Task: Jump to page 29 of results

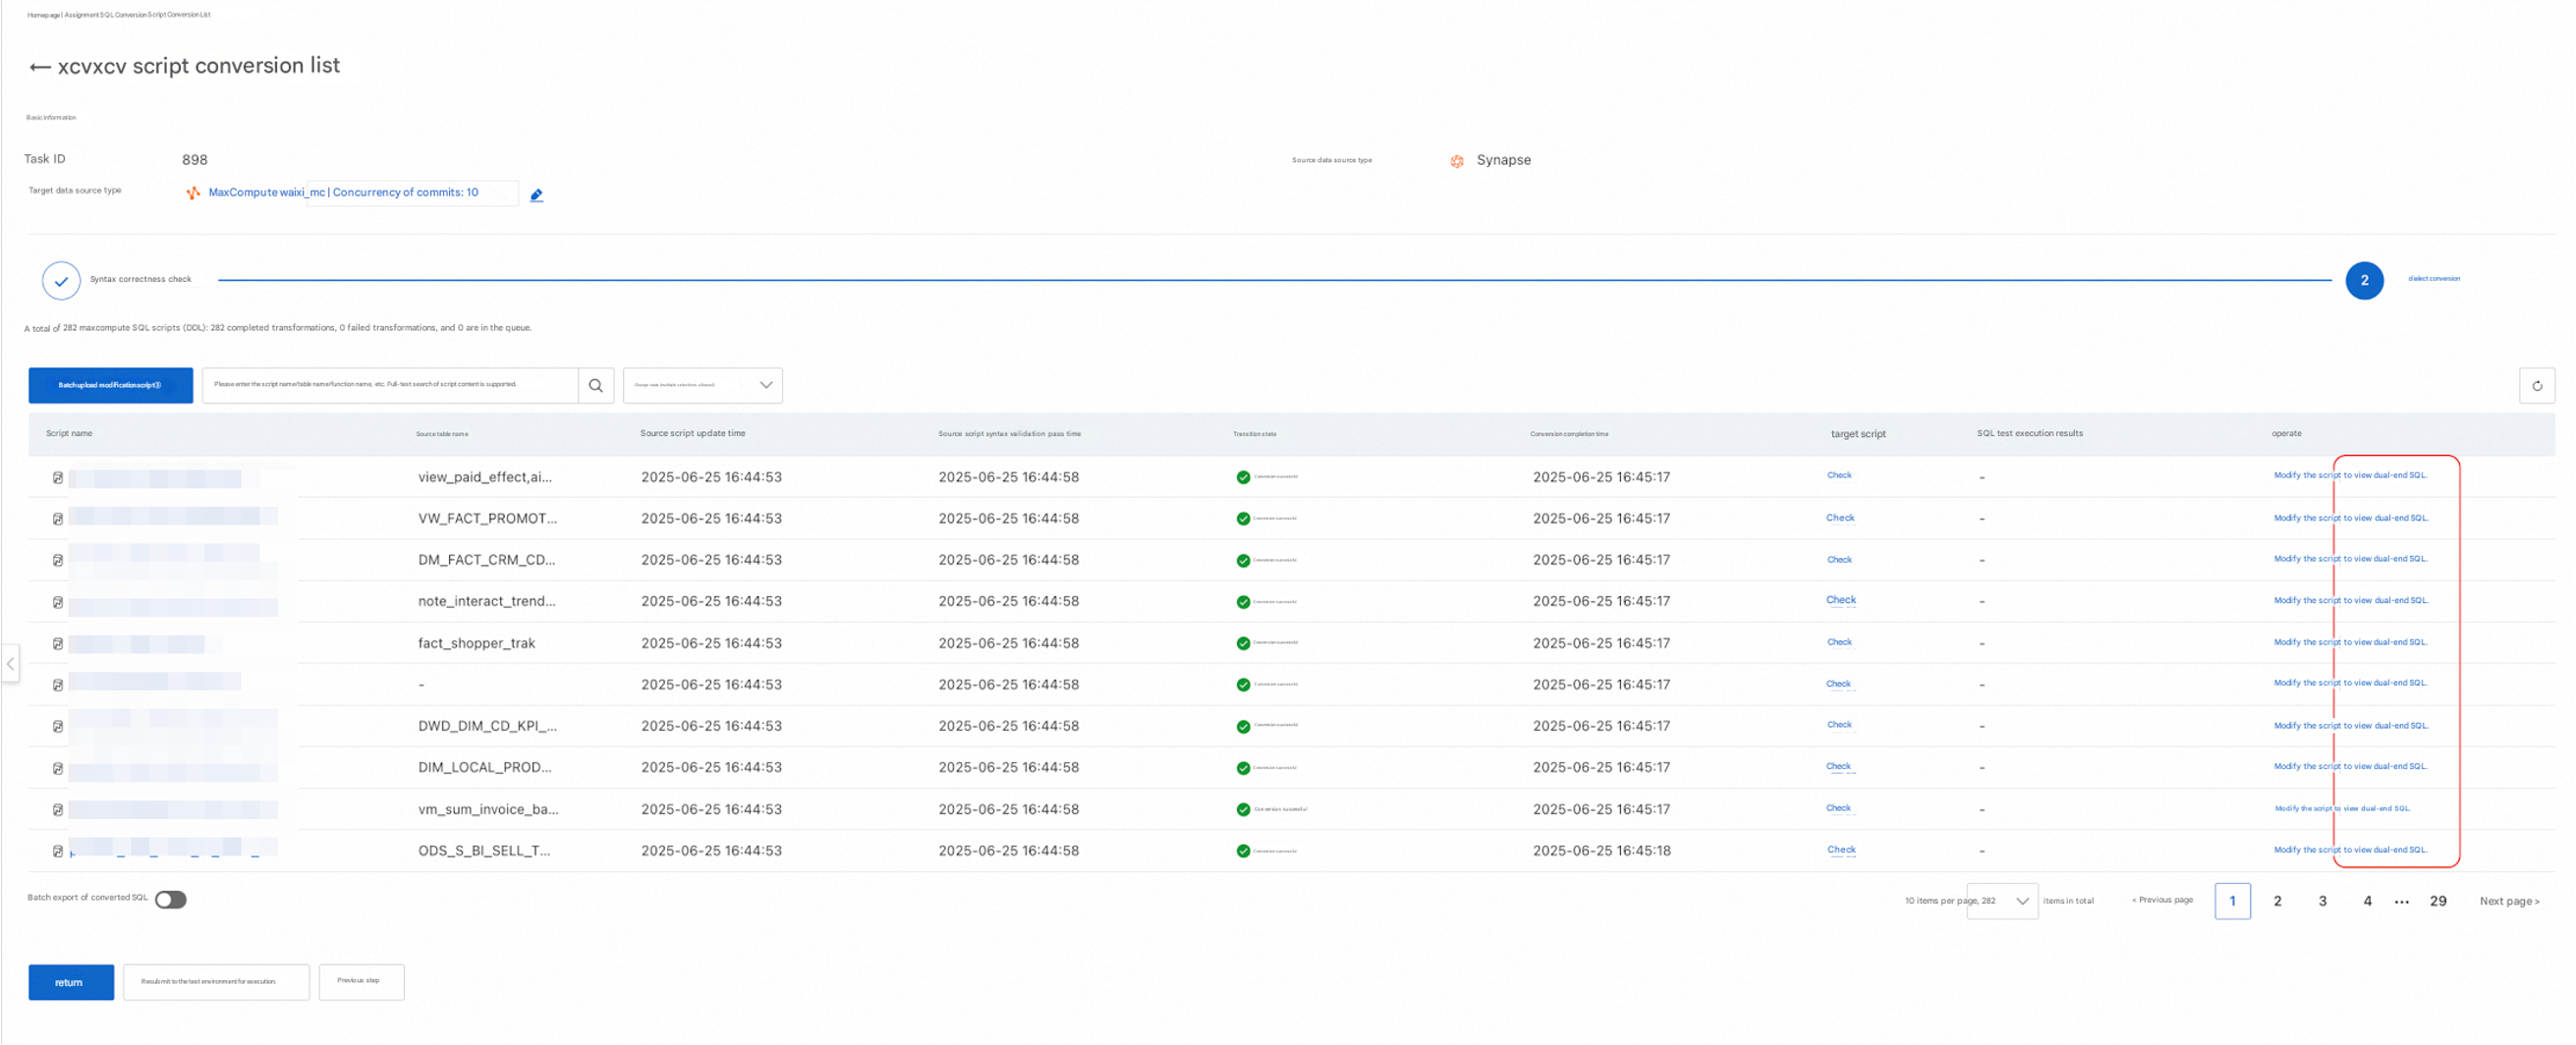Action: pos(2438,901)
